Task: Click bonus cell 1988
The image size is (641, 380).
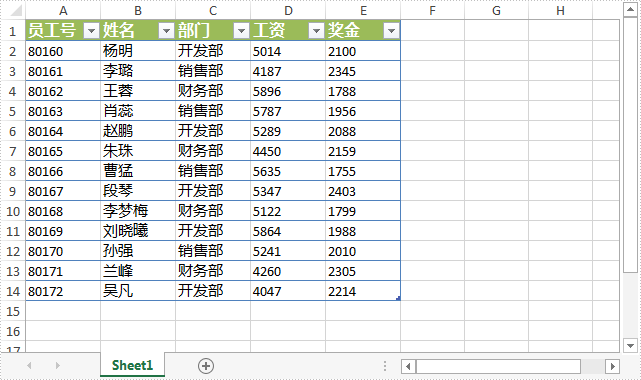Action: (363, 231)
